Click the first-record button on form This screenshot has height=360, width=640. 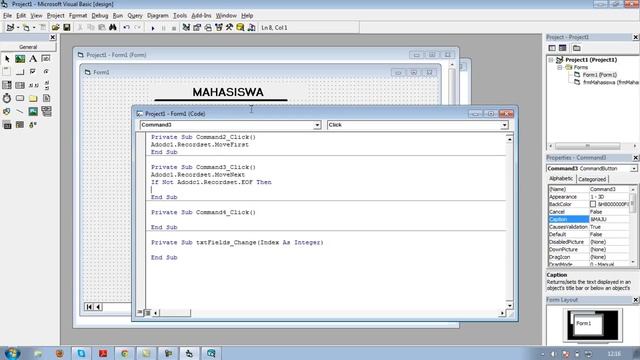(x=89, y=307)
